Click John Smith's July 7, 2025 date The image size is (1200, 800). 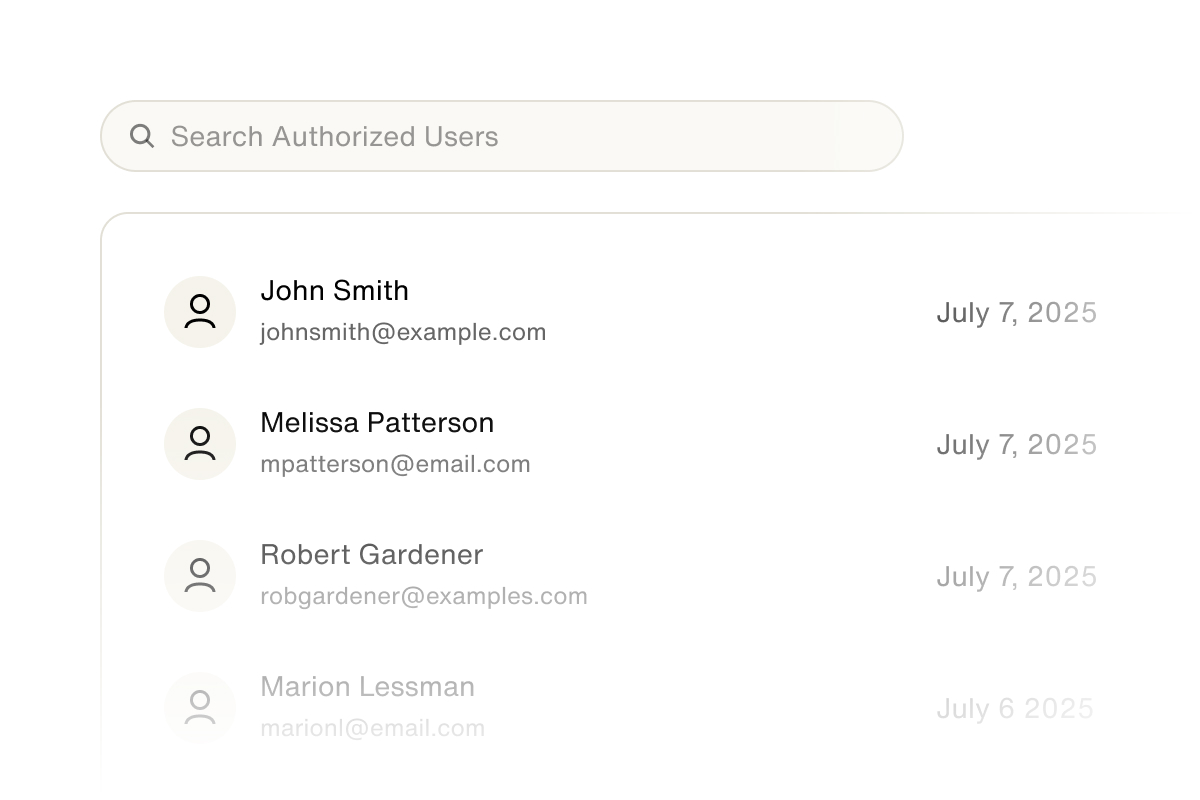[1016, 313]
